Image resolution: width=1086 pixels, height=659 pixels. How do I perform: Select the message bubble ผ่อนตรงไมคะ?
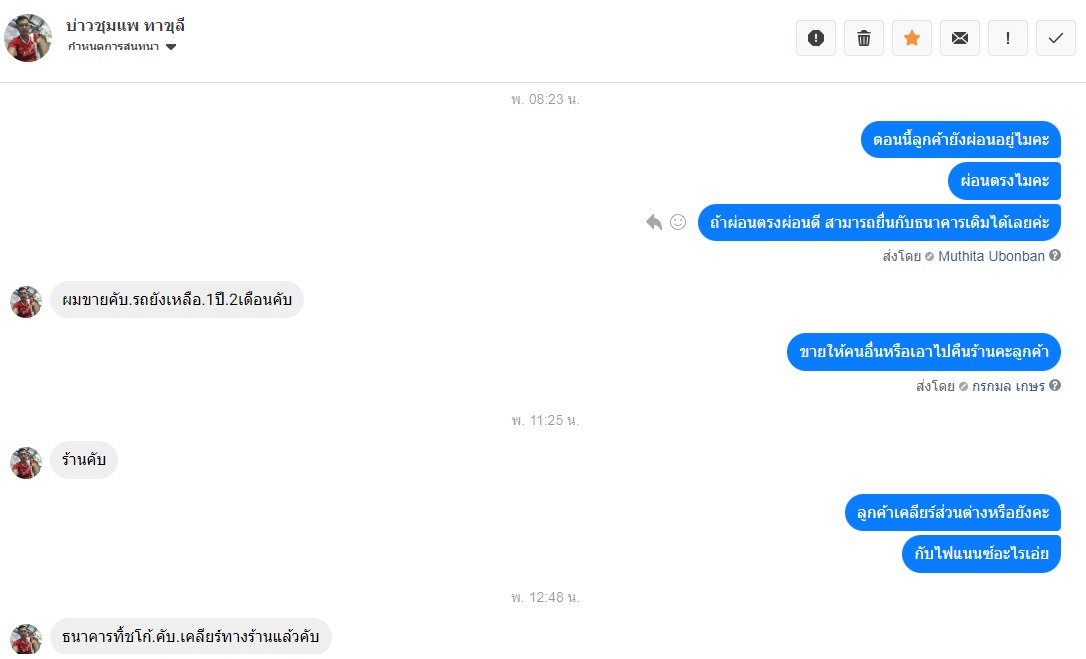pyautogui.click(x=1004, y=181)
